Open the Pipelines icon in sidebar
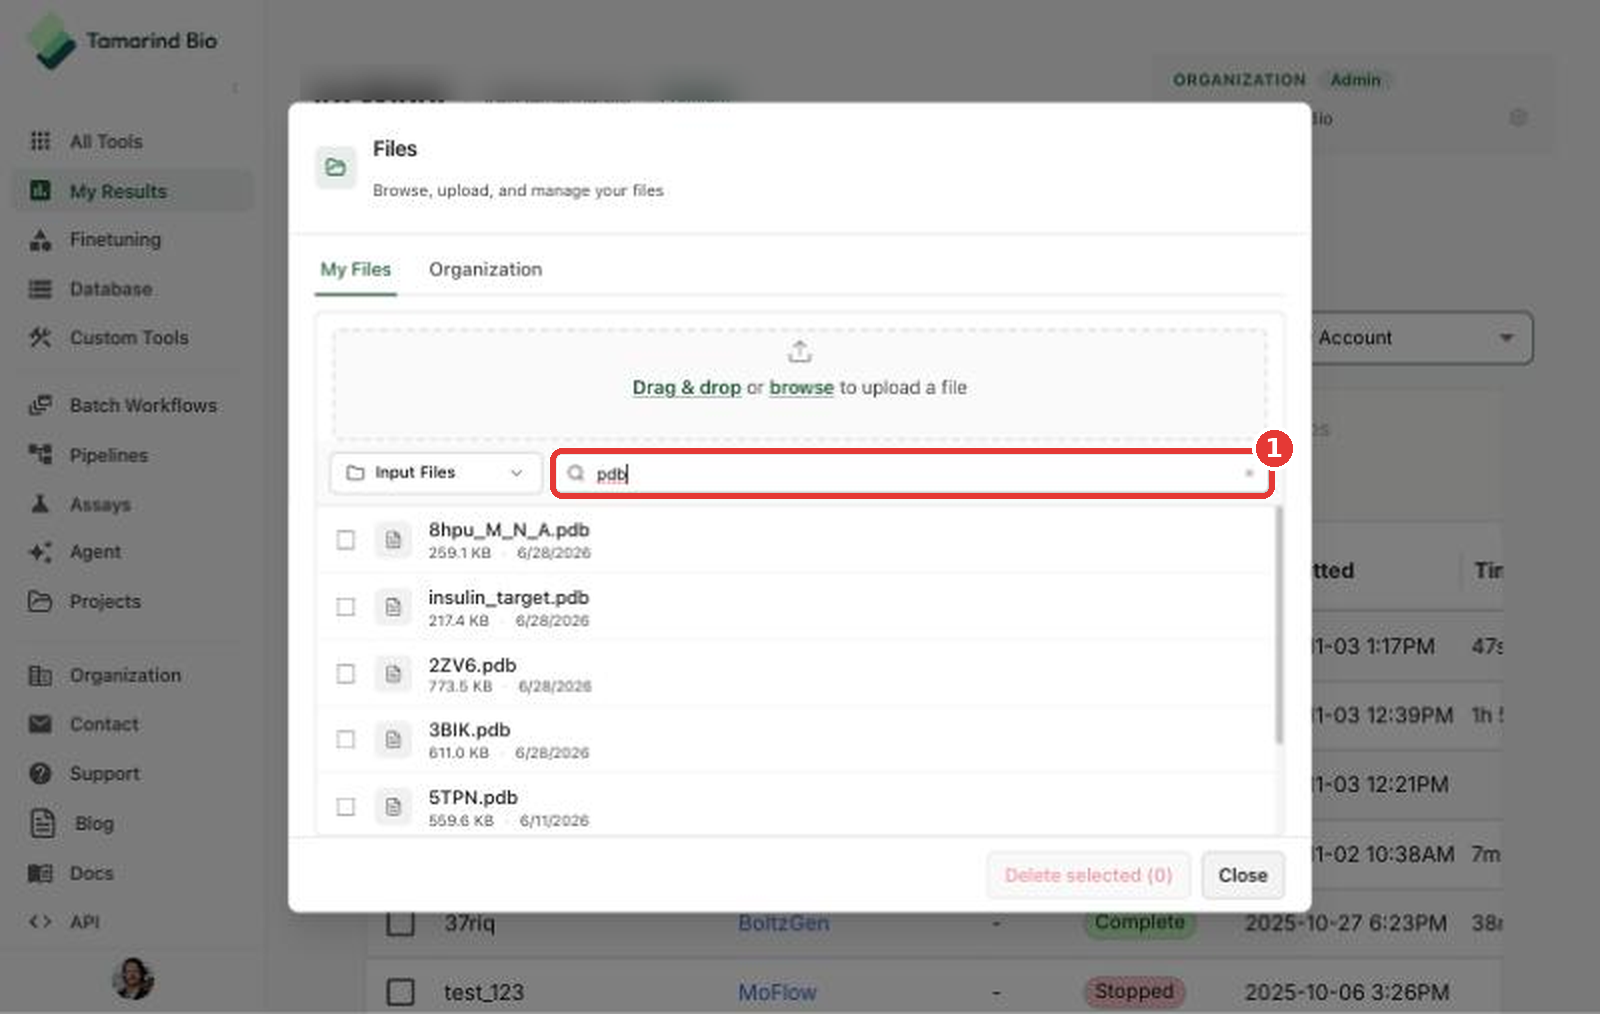The width and height of the screenshot is (1600, 1014). [x=40, y=455]
